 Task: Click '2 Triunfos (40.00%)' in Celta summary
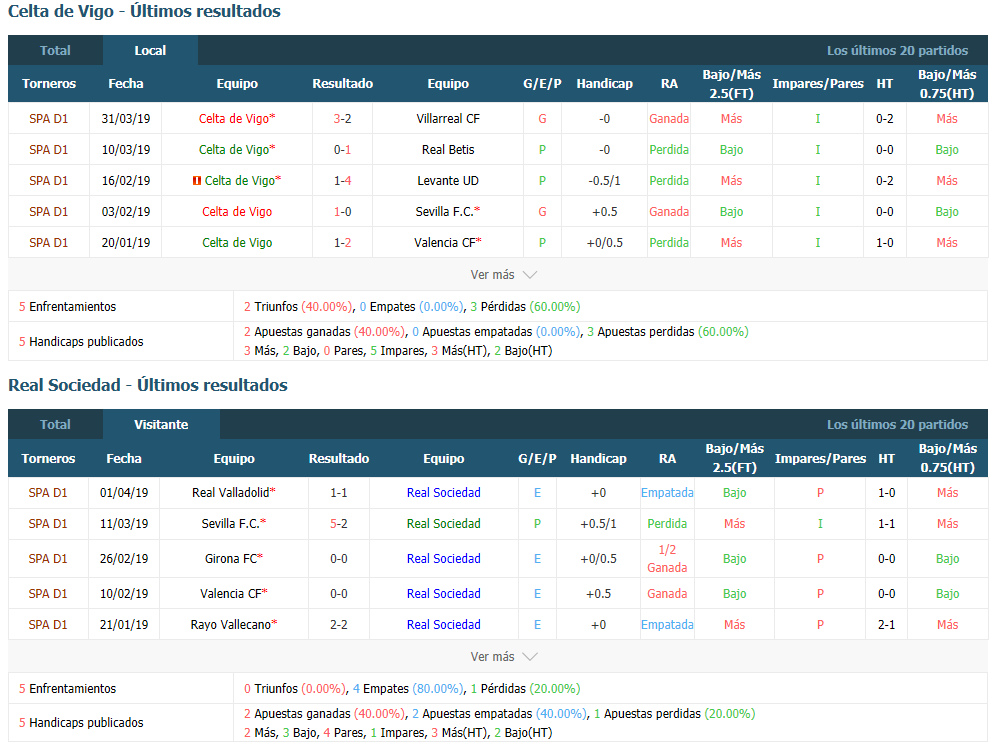[x=298, y=307]
